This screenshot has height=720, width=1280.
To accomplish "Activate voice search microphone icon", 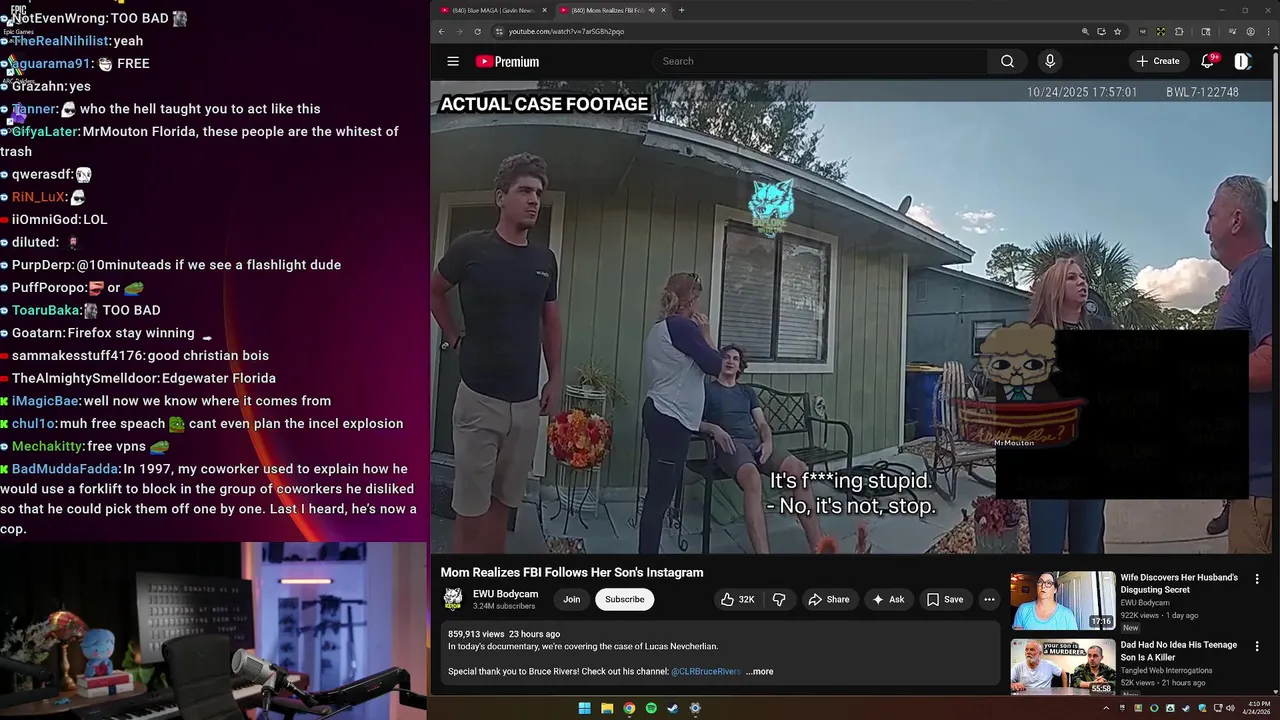I will click(1049, 61).
